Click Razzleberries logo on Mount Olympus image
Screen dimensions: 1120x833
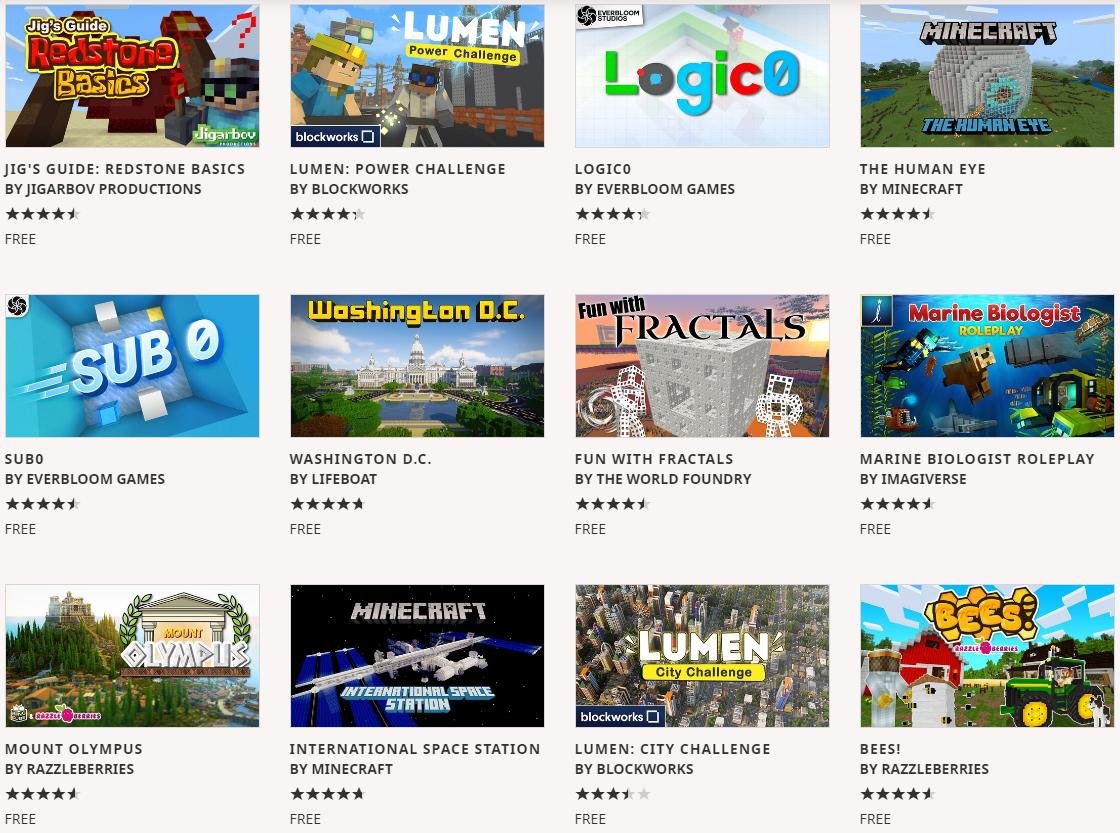pyautogui.click(x=56, y=714)
